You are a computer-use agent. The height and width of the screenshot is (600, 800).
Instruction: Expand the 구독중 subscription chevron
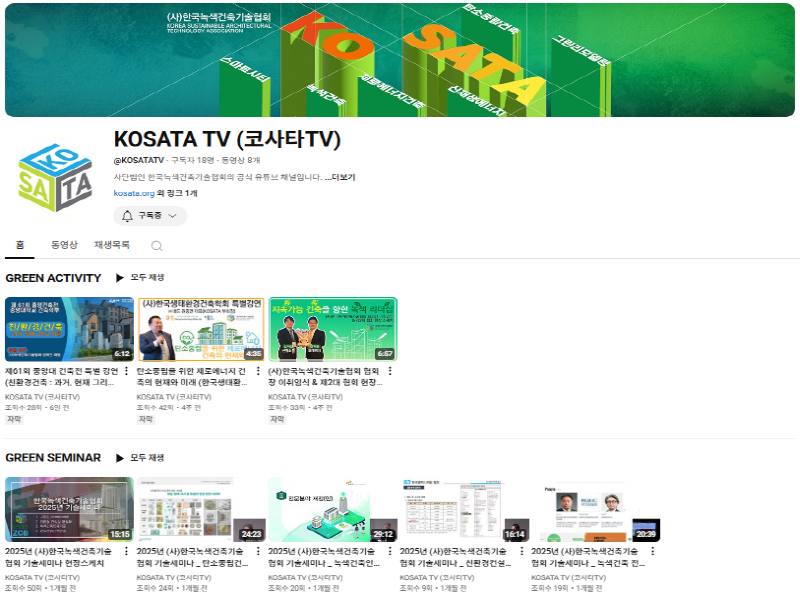pyautogui.click(x=172, y=216)
